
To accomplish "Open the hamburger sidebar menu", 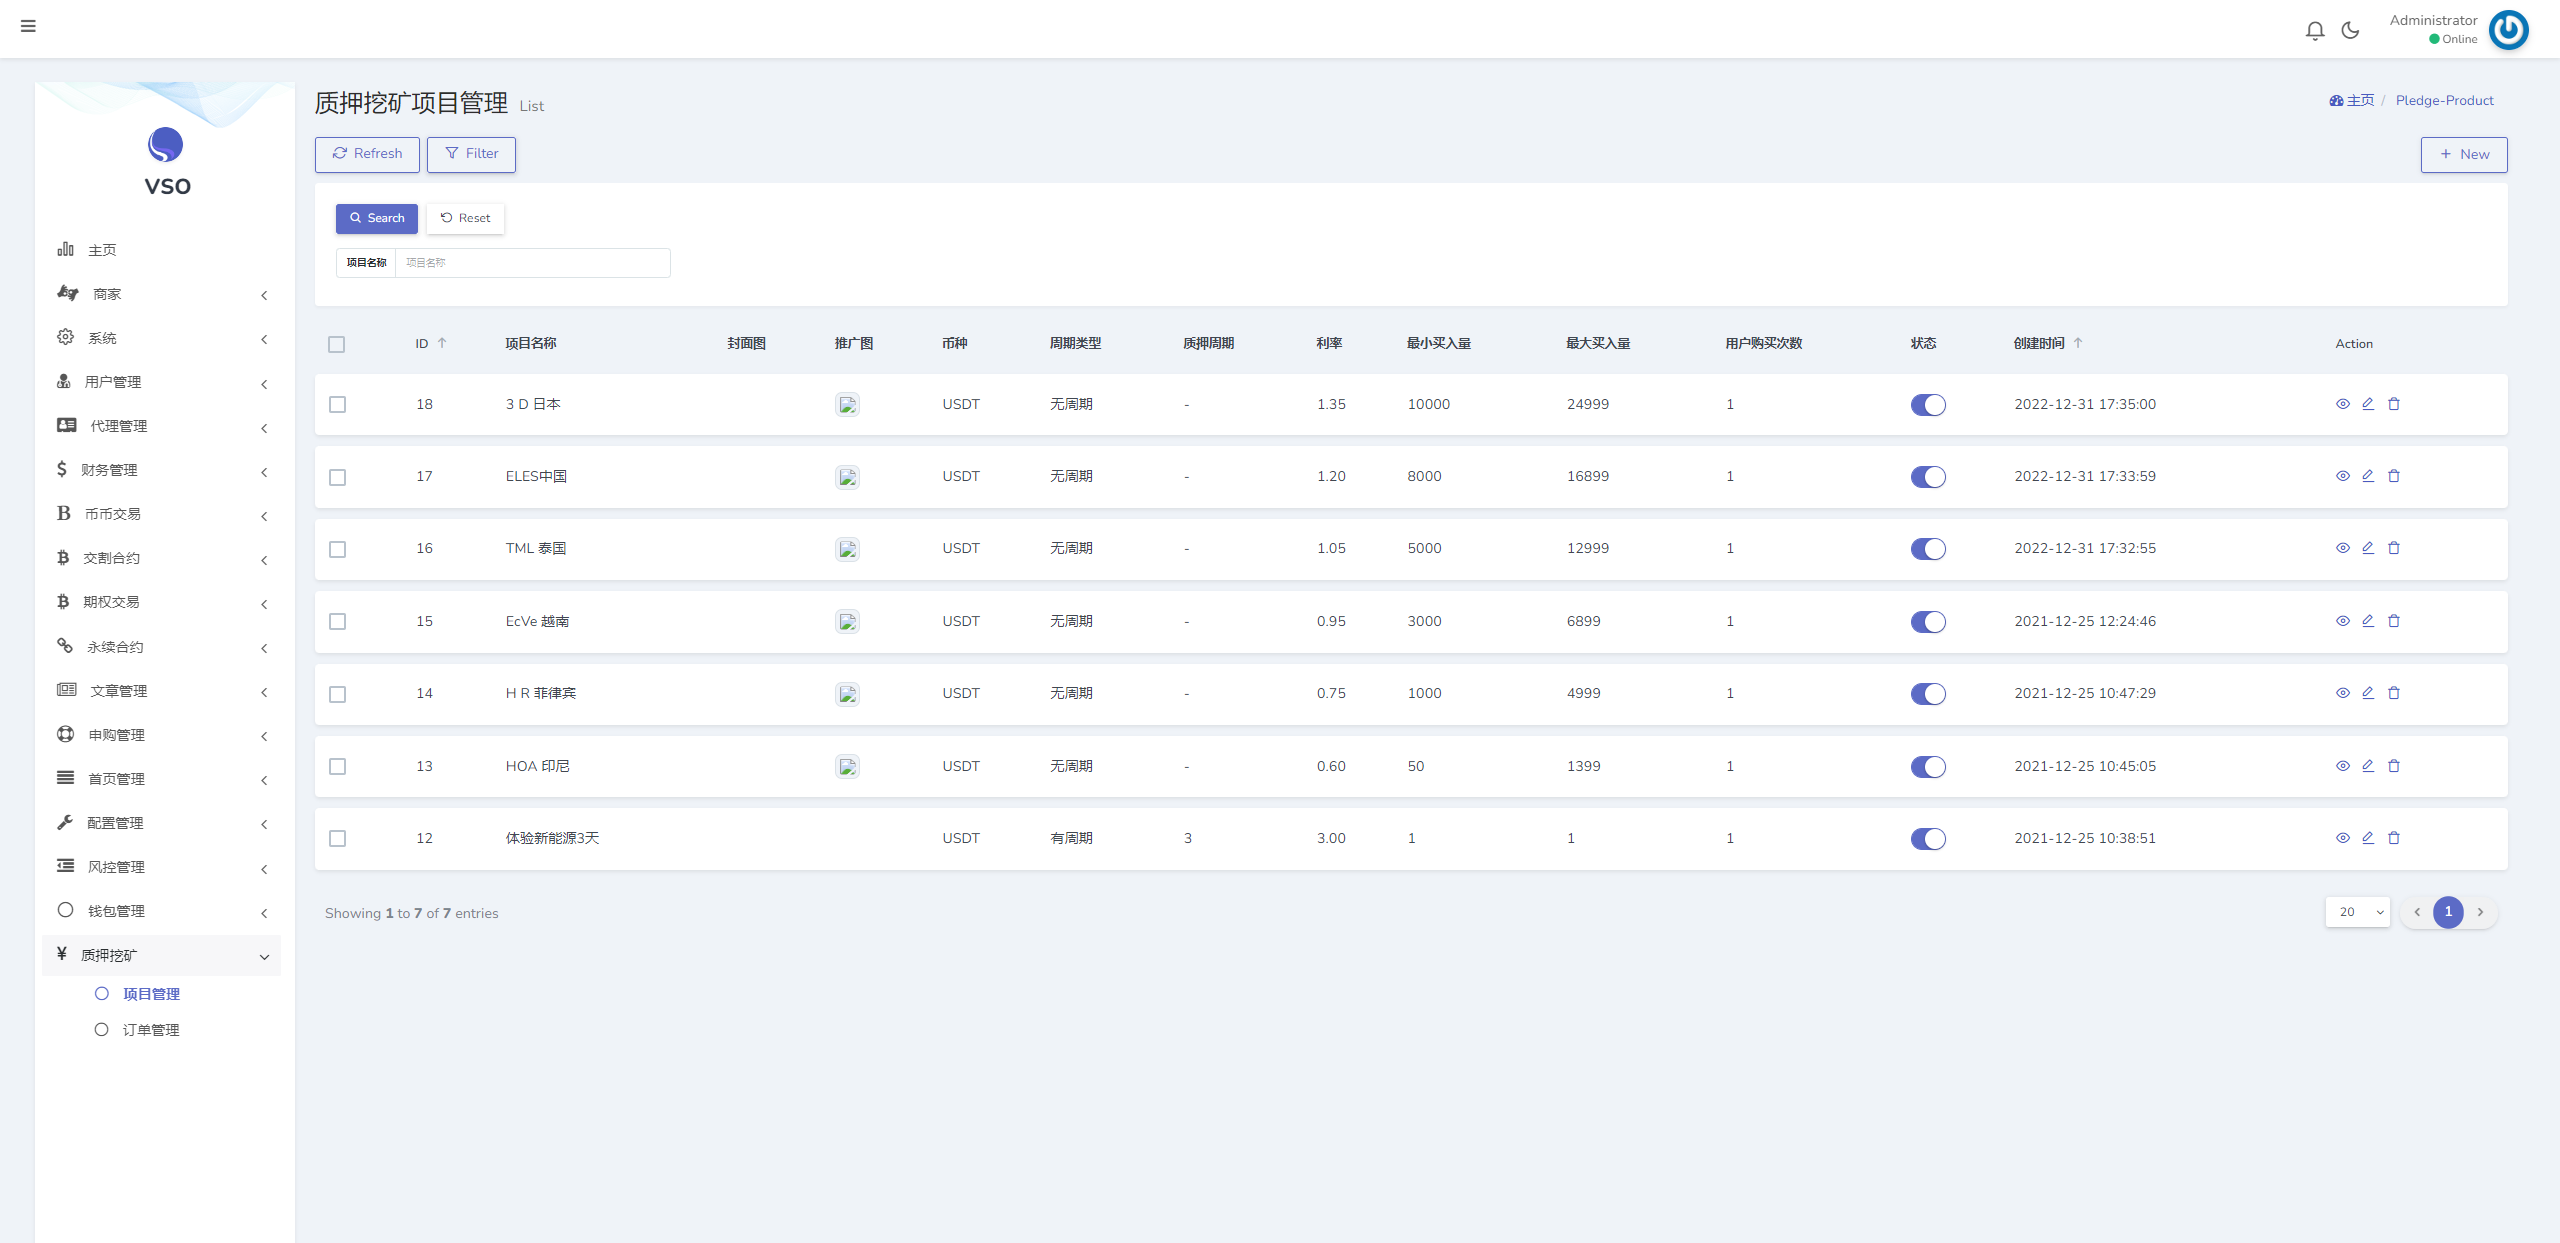I will (28, 26).
